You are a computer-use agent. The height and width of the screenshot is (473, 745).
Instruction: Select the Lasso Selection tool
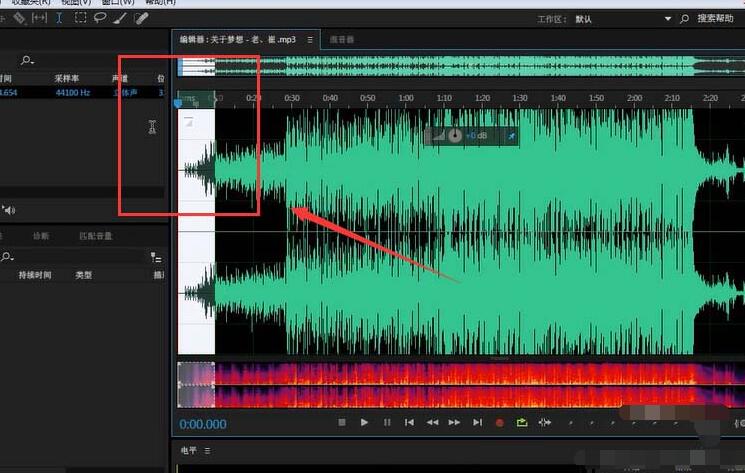click(100, 18)
